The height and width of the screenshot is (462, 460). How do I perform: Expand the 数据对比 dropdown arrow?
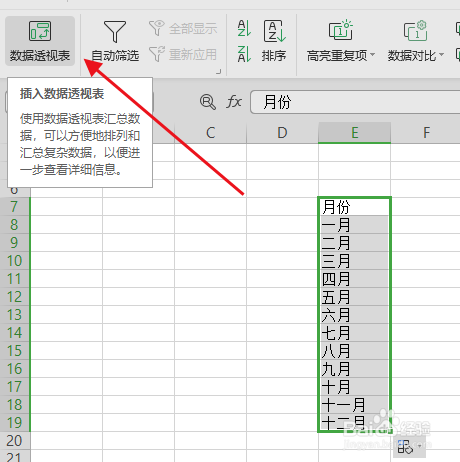pyautogui.click(x=441, y=54)
